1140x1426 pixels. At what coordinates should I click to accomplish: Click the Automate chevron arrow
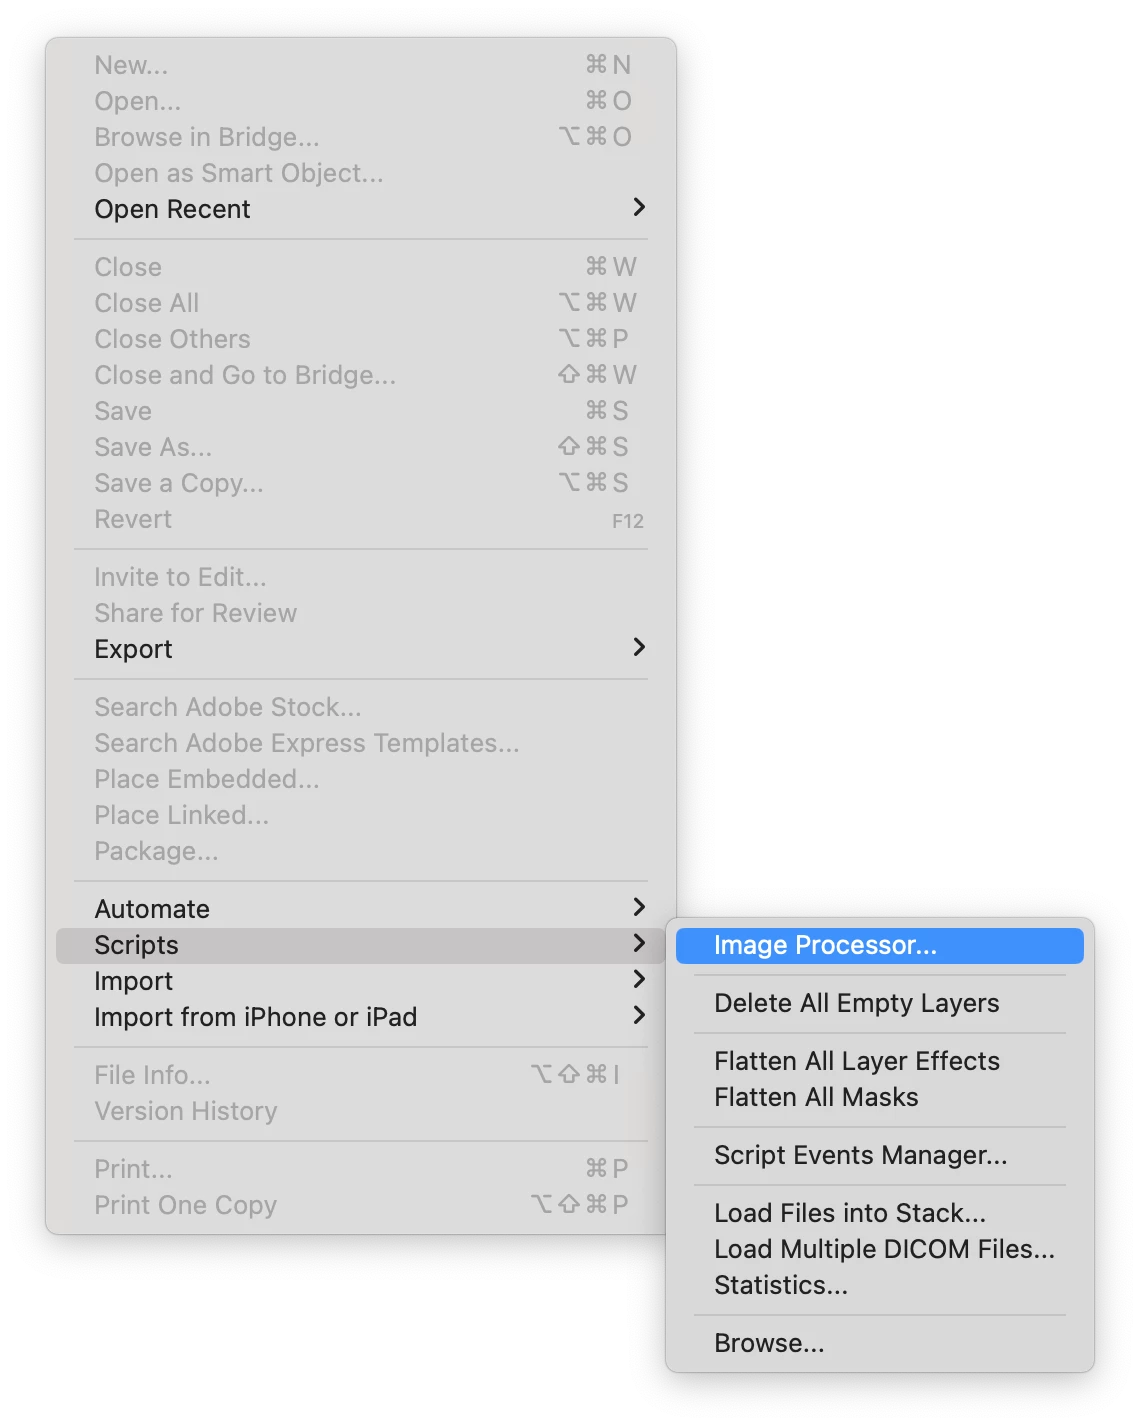tap(639, 907)
